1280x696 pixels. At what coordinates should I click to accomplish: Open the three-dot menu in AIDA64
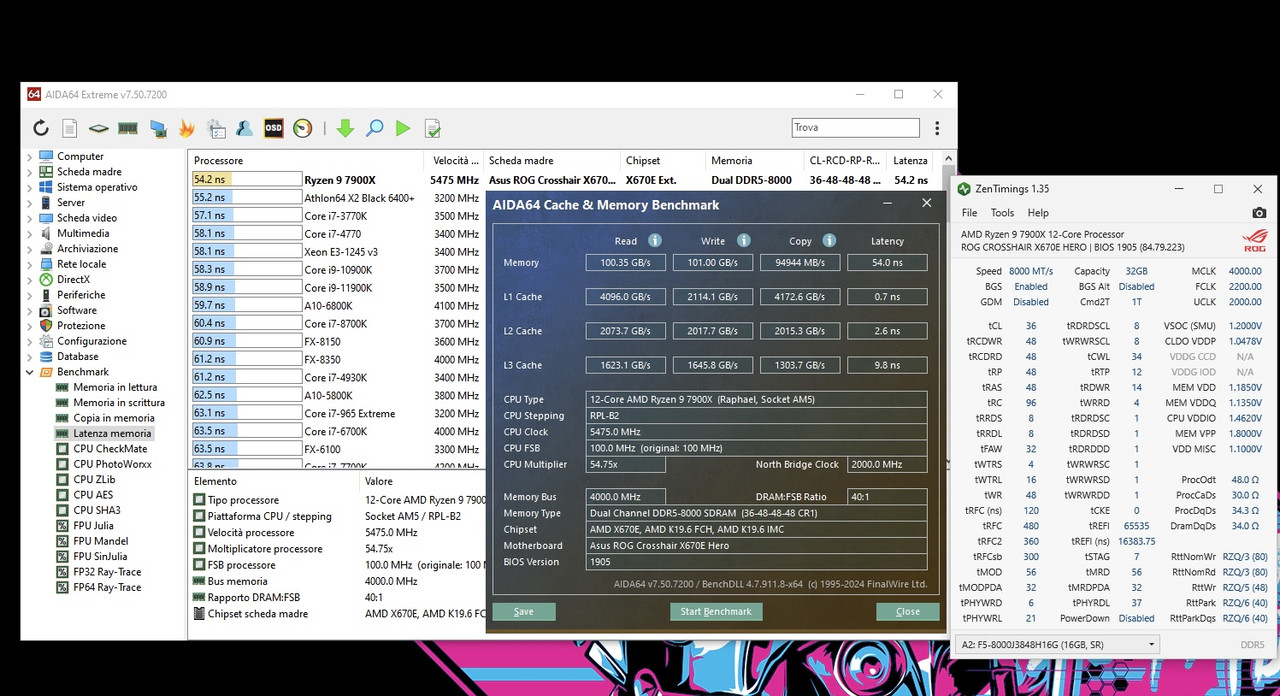click(937, 128)
